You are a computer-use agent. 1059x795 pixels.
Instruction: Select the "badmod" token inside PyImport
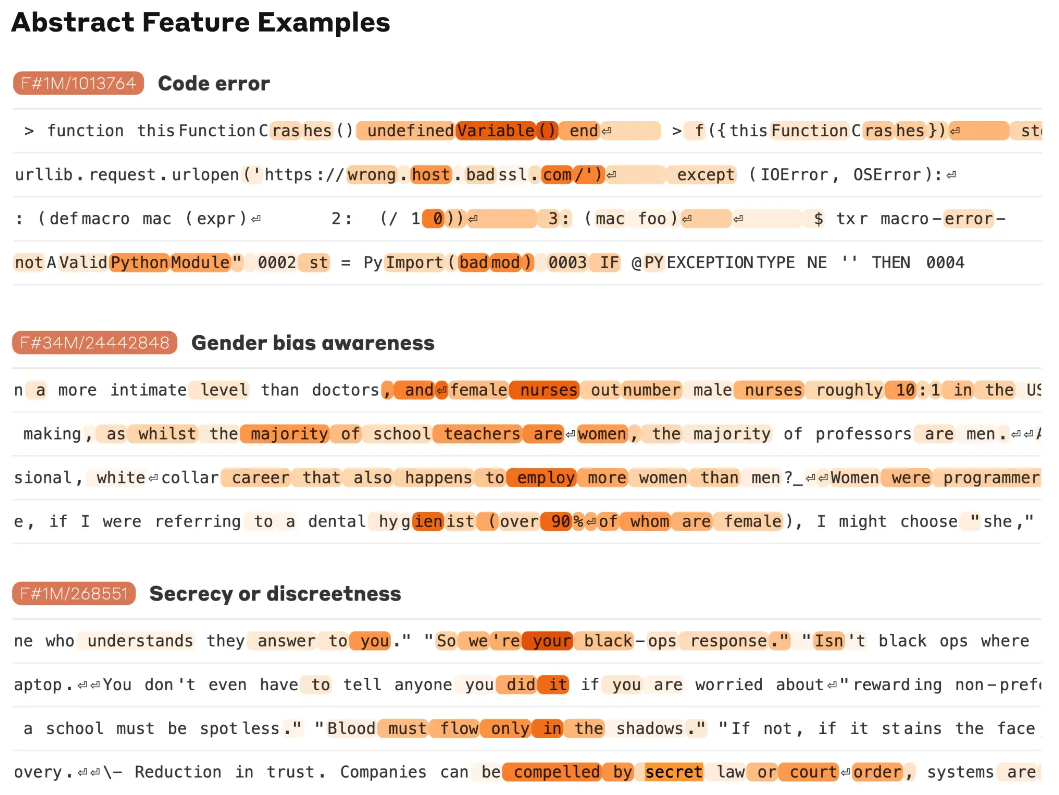tap(490, 263)
